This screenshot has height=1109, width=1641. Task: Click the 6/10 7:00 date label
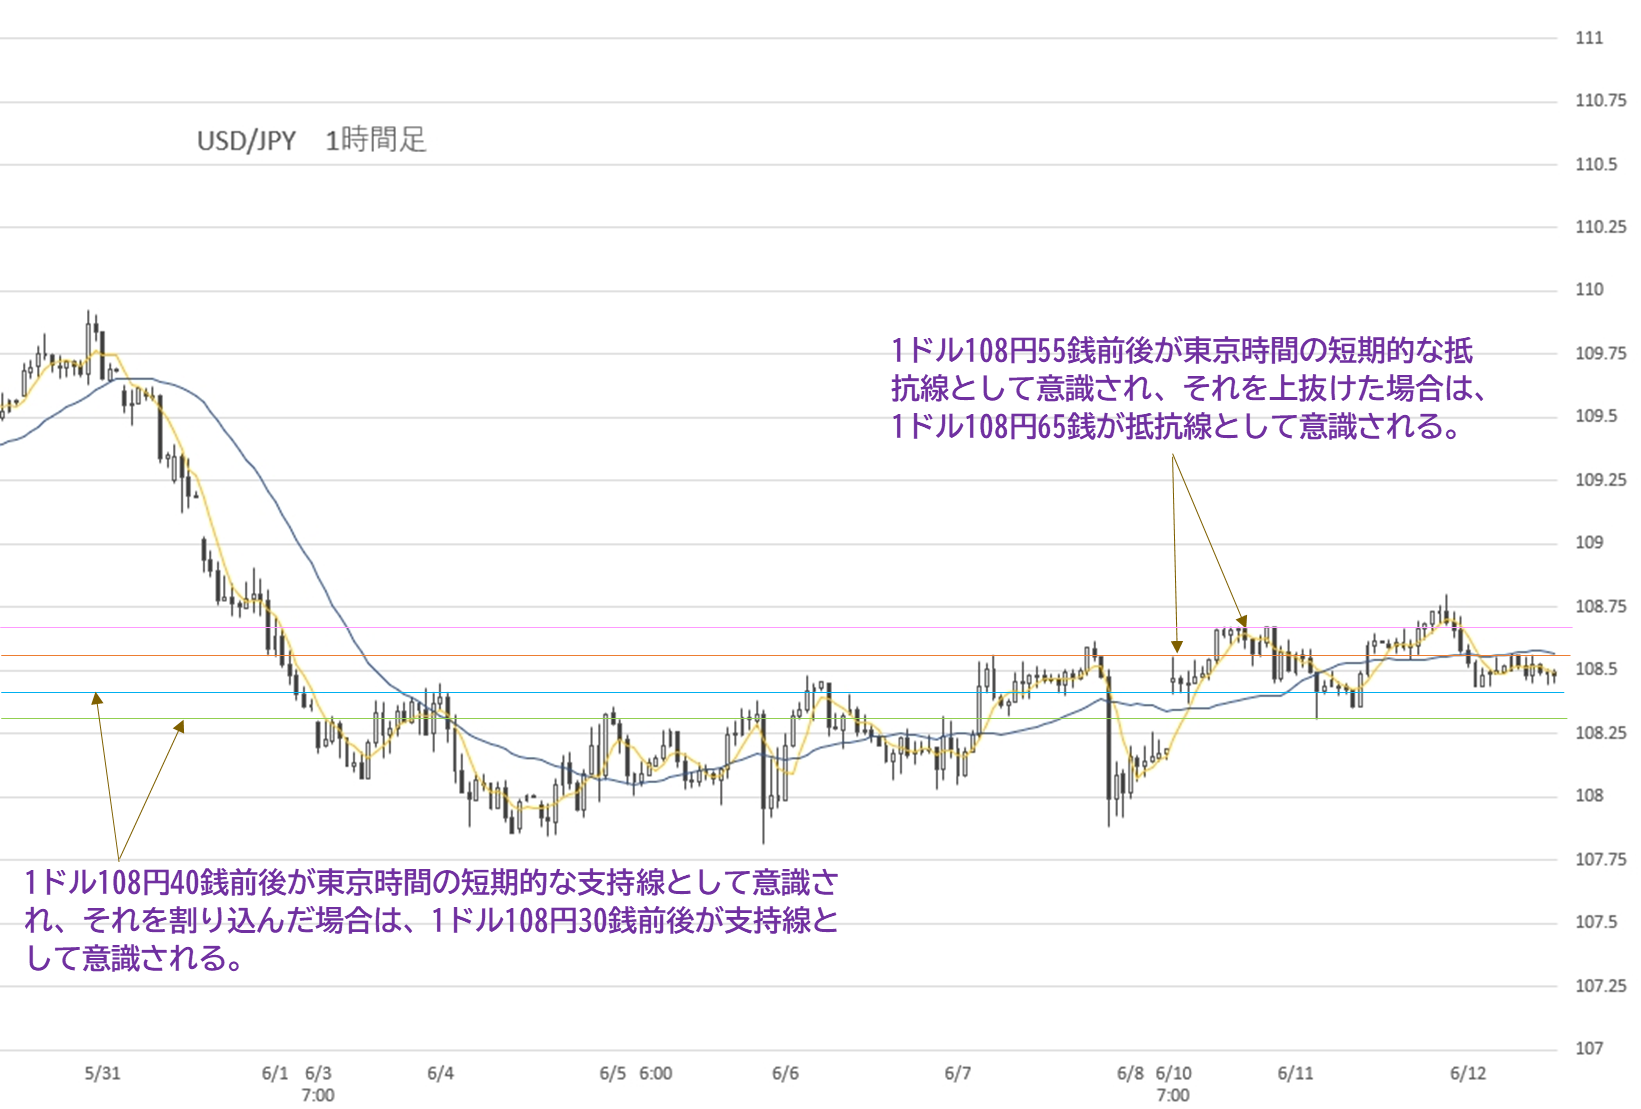[x=1173, y=1084]
